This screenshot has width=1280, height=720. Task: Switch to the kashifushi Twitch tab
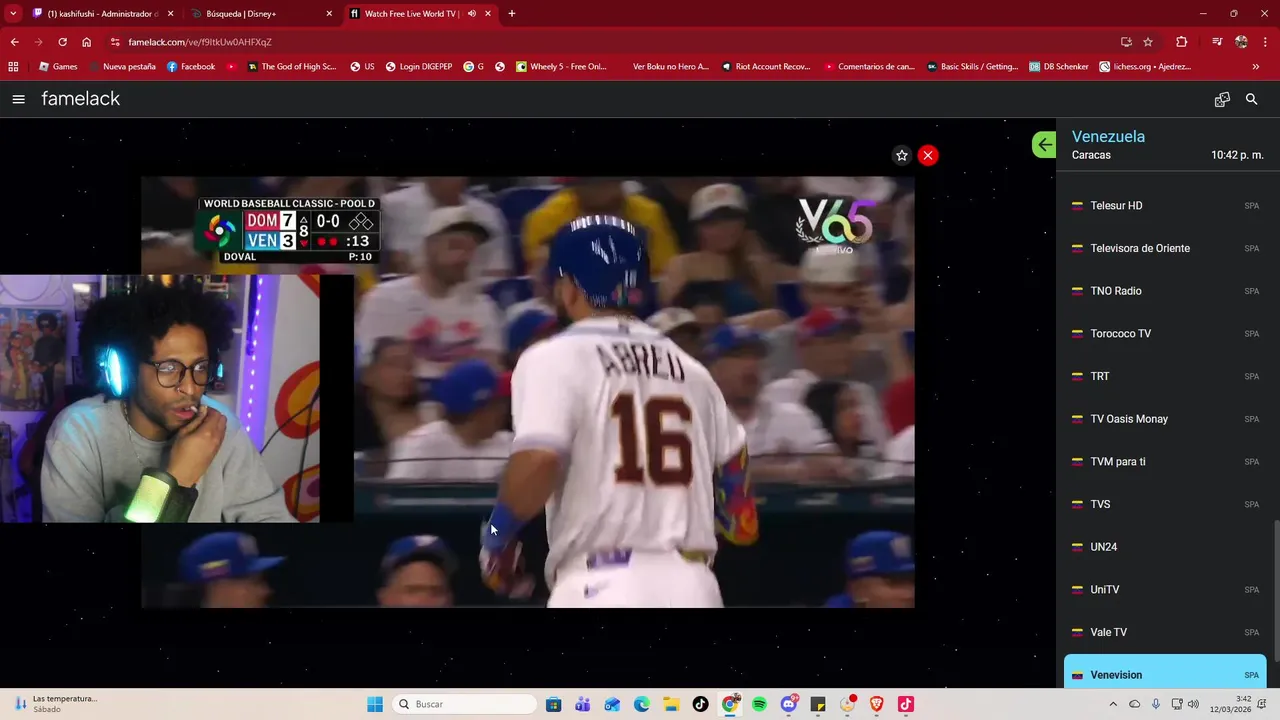[x=101, y=14]
